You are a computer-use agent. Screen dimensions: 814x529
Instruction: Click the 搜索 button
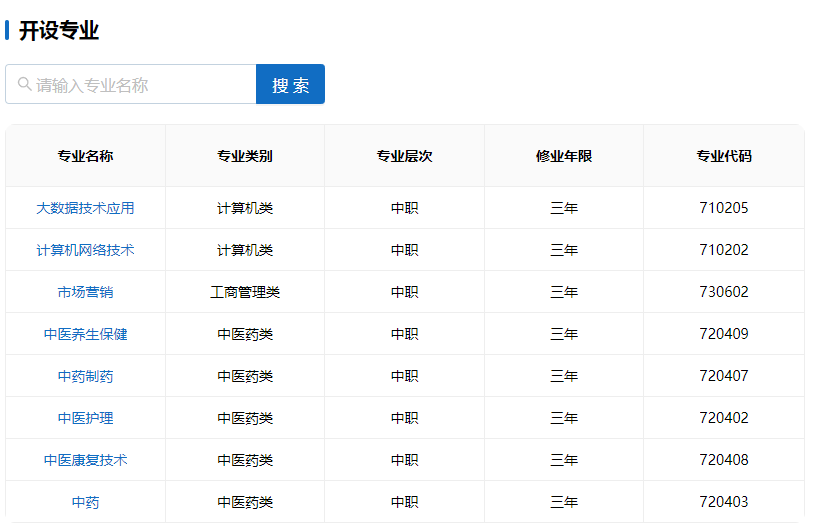point(290,84)
